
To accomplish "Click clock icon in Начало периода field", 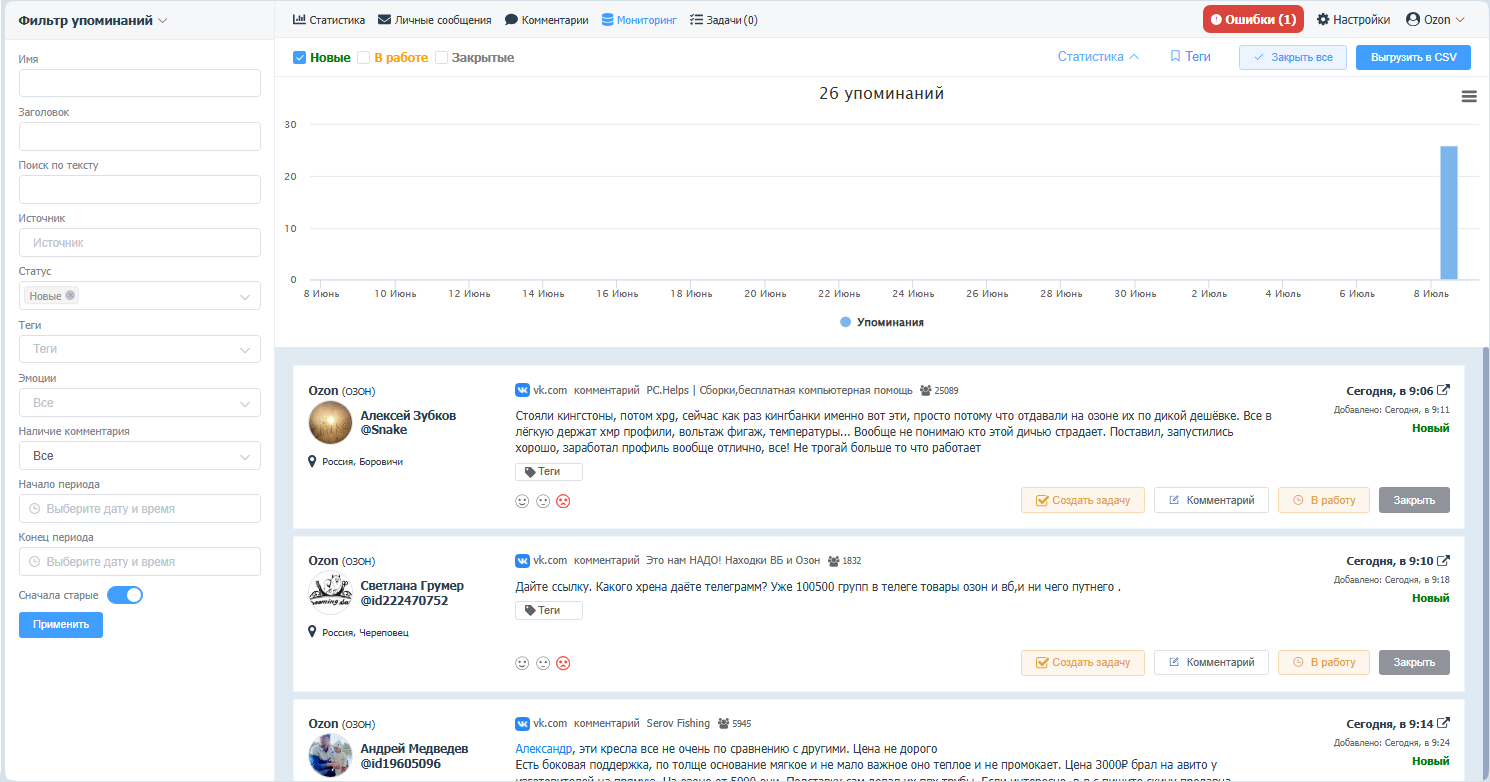I will [x=35, y=508].
